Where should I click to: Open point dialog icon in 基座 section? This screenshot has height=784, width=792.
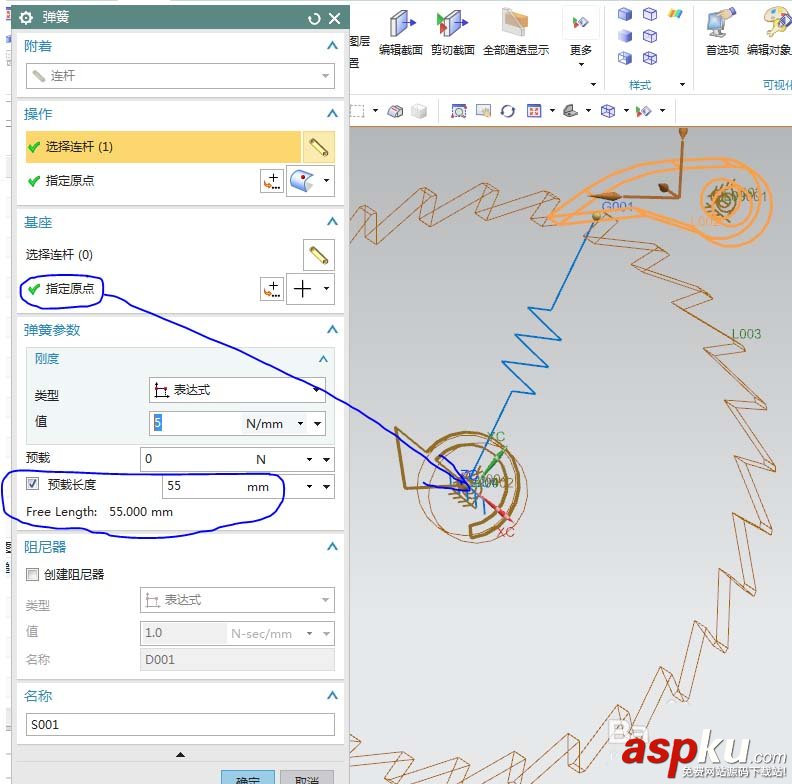[272, 289]
